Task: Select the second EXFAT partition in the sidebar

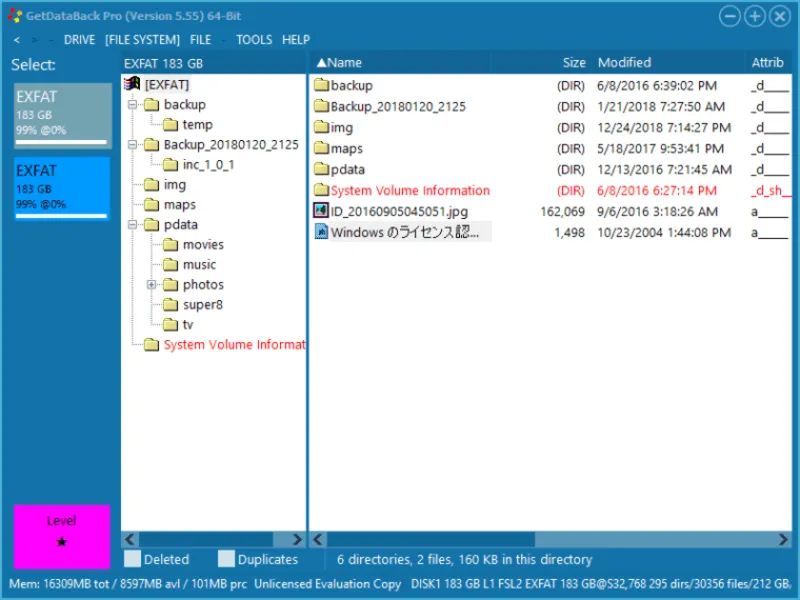Action: (60, 190)
